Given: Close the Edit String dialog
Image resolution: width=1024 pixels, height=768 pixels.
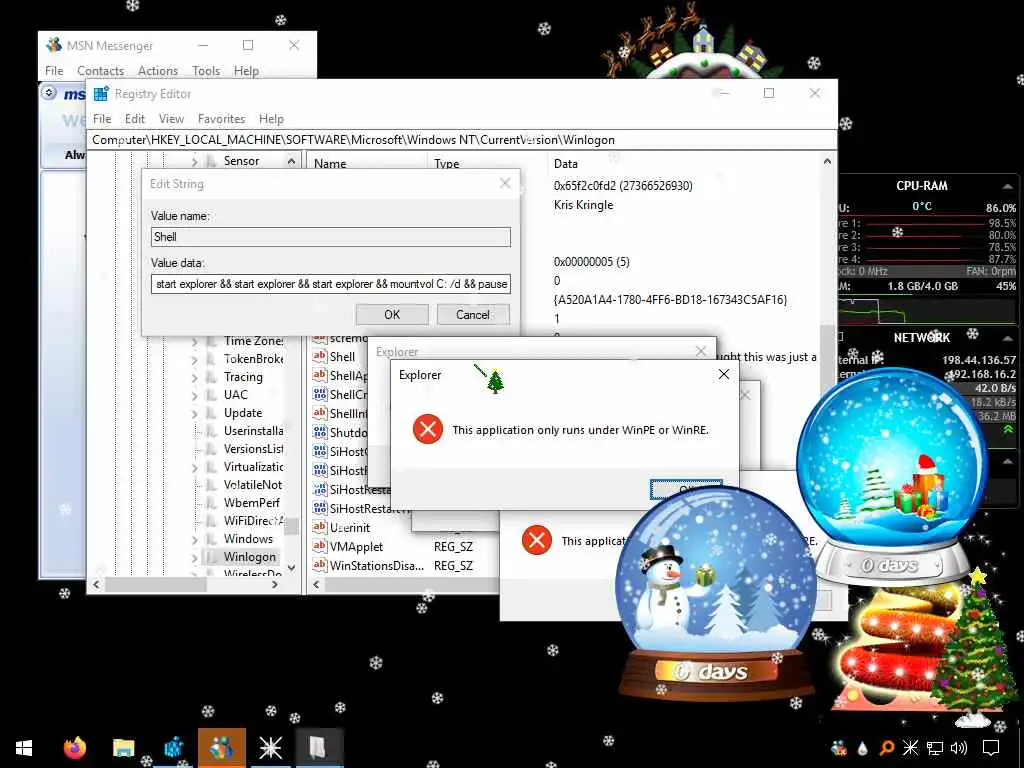Looking at the screenshot, I should point(505,184).
